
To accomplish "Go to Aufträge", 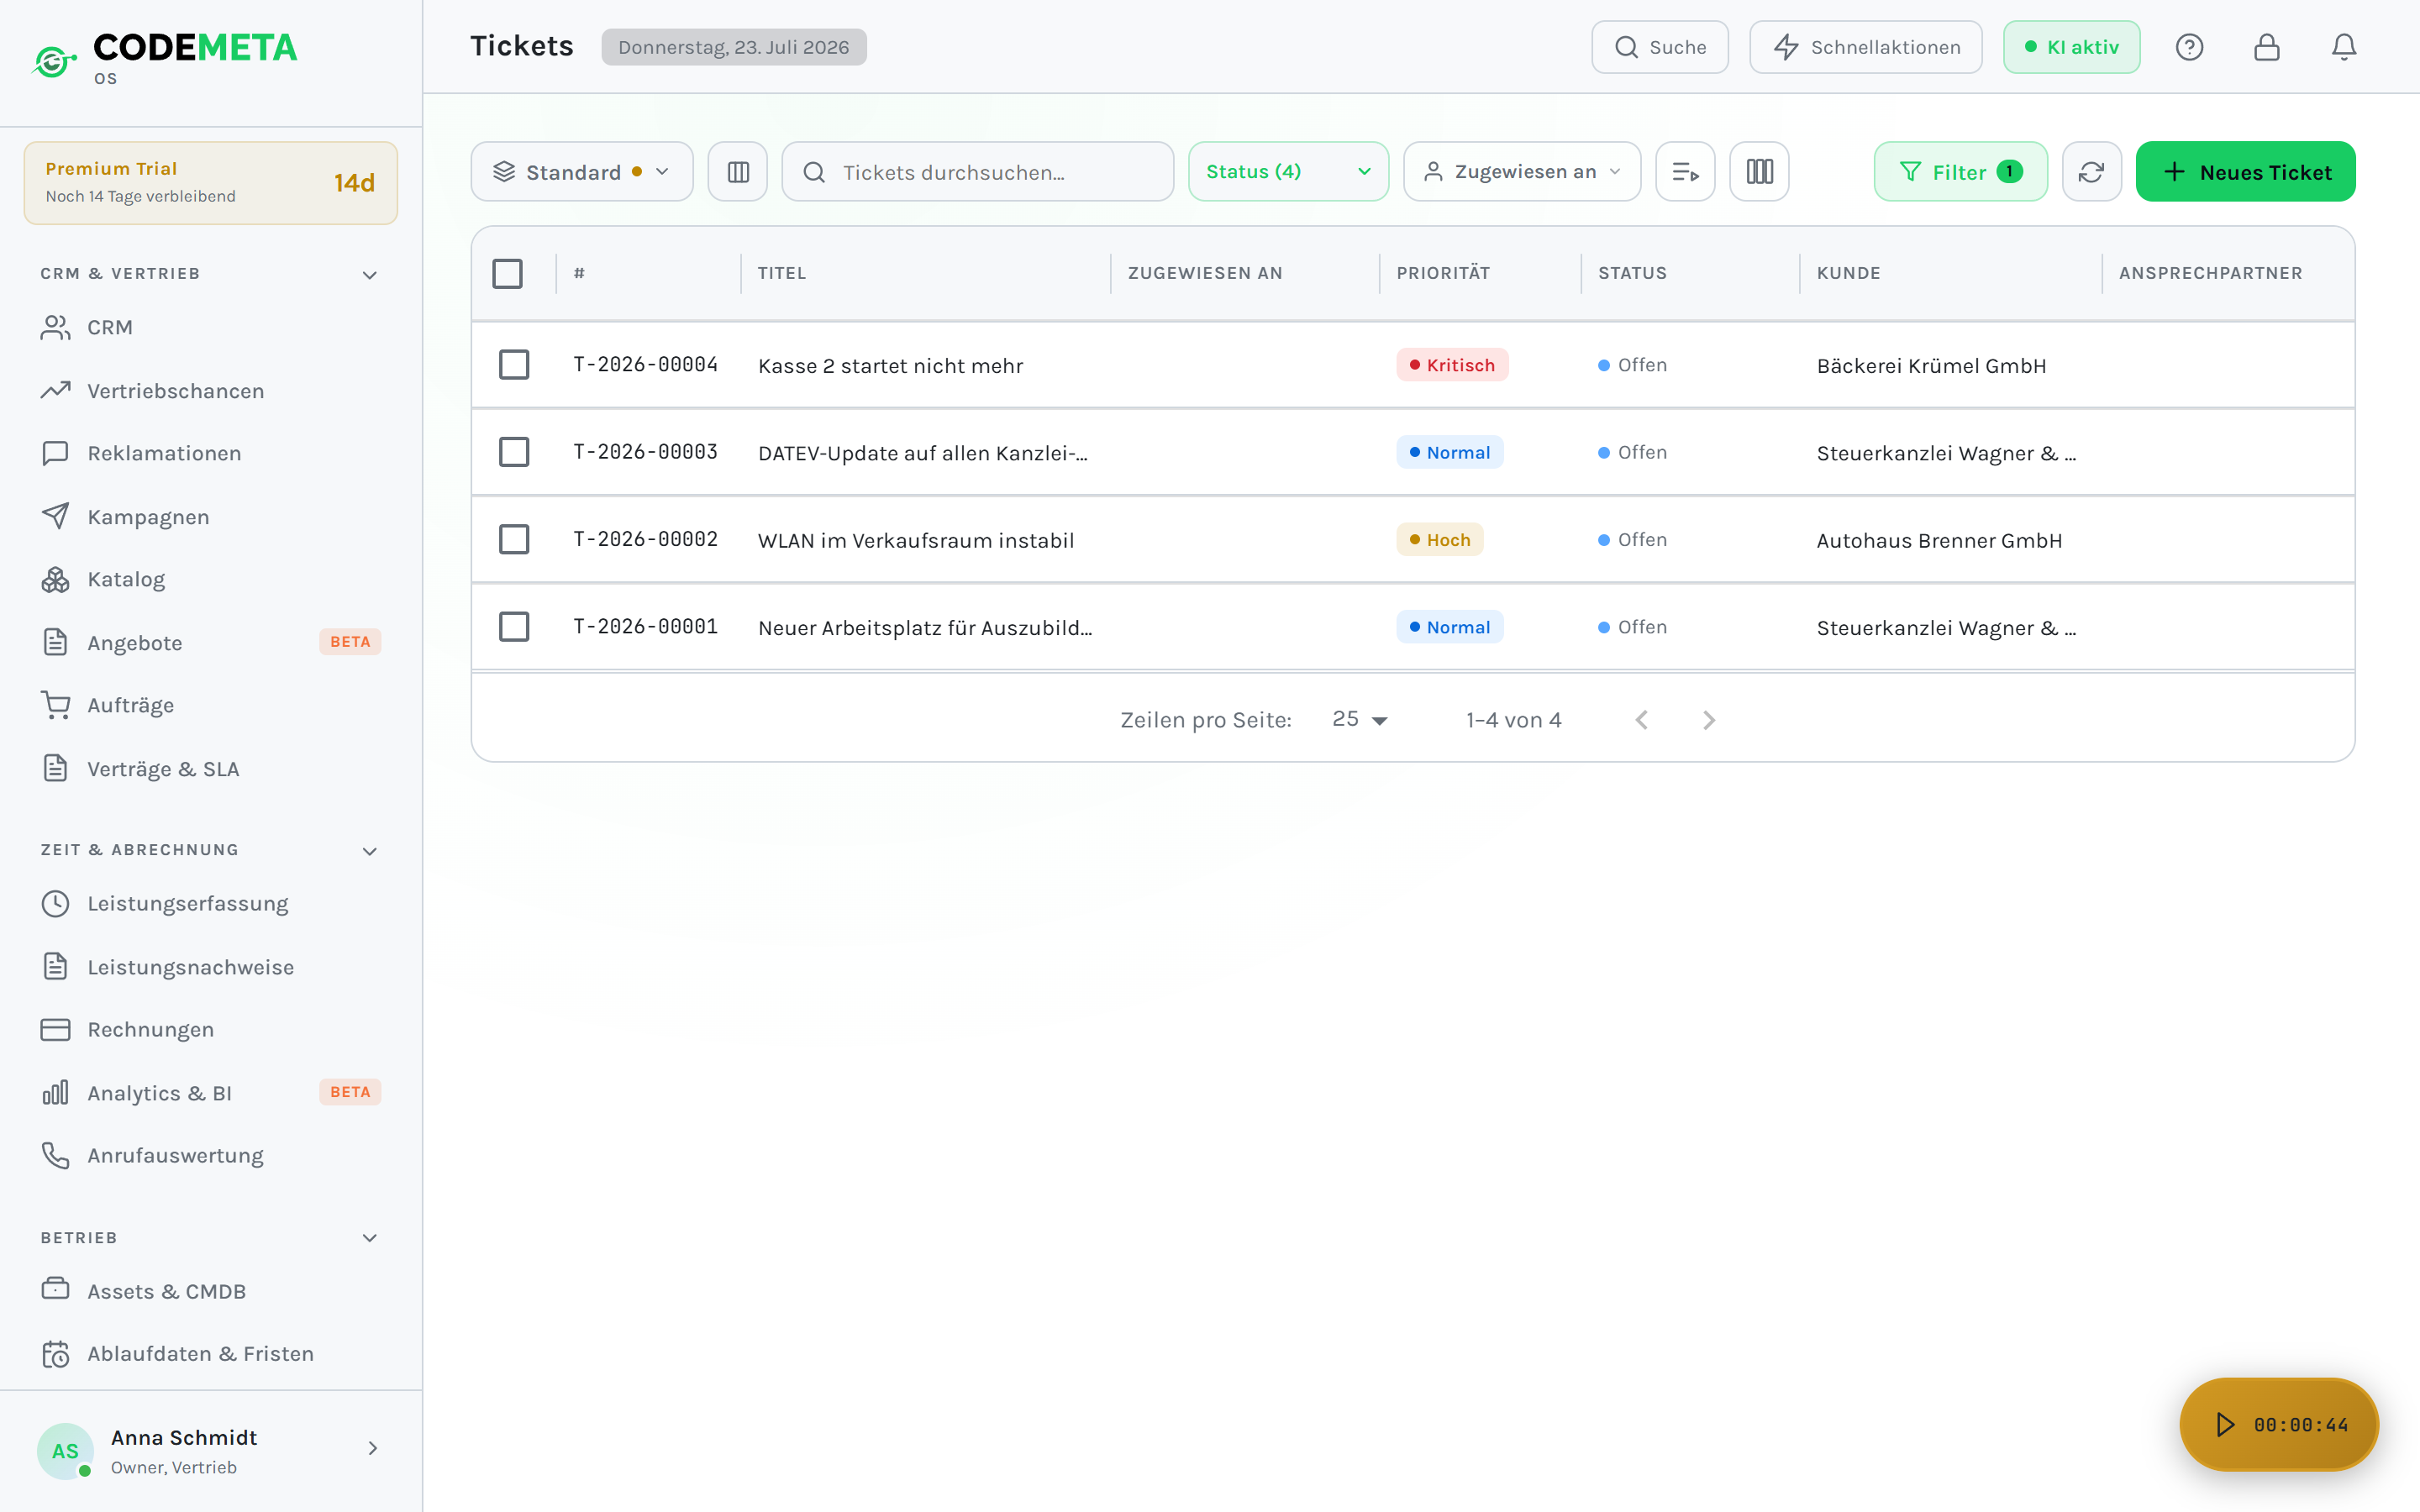I will tap(210, 705).
